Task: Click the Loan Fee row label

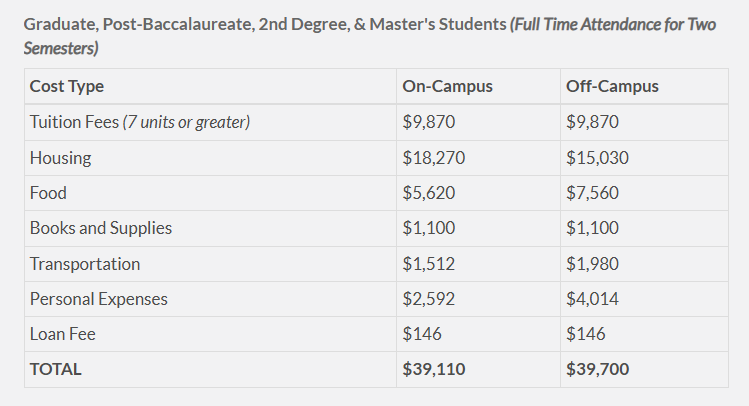Action: (x=63, y=334)
